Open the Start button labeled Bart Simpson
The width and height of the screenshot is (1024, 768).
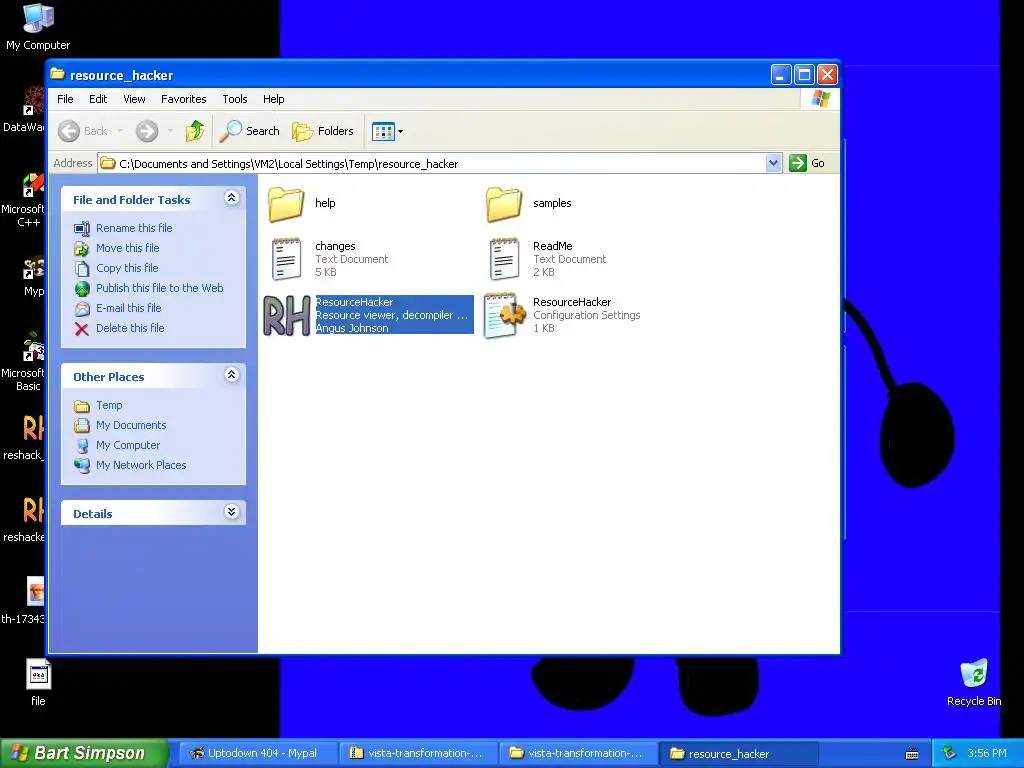(x=84, y=753)
